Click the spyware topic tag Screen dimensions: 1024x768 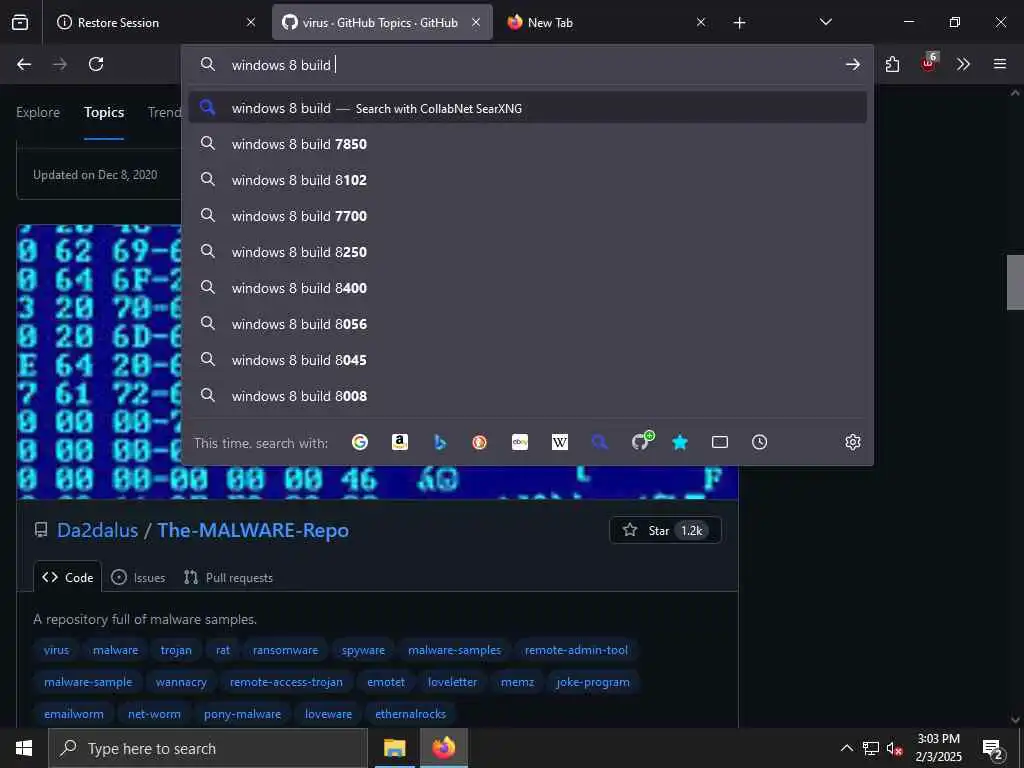point(363,650)
